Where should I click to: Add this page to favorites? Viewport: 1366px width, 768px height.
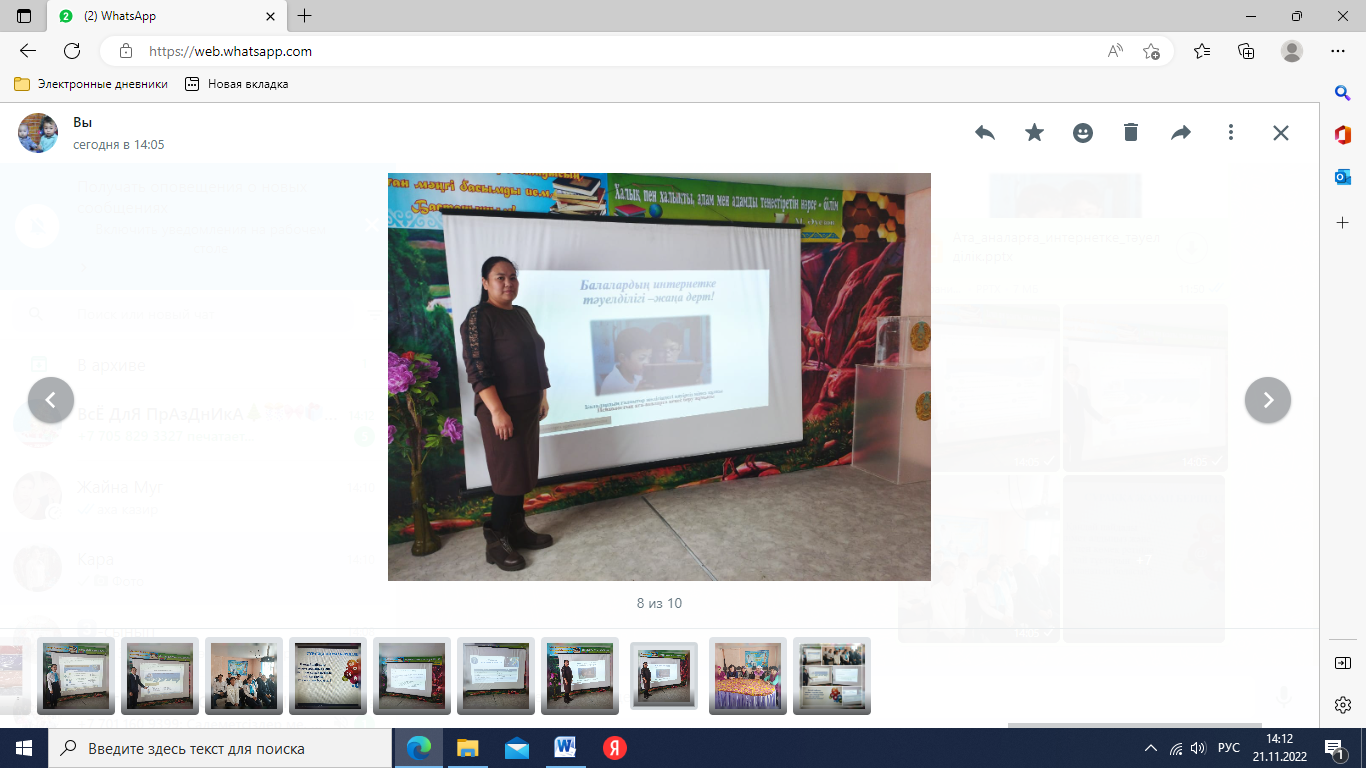click(1151, 51)
